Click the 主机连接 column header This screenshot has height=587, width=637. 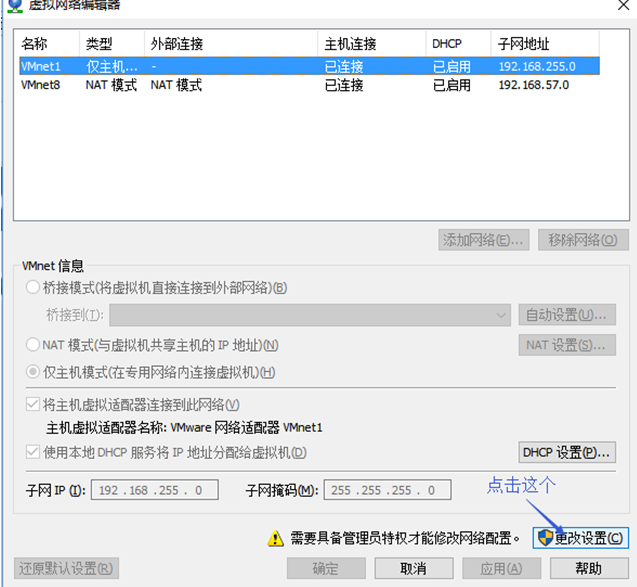pos(372,43)
